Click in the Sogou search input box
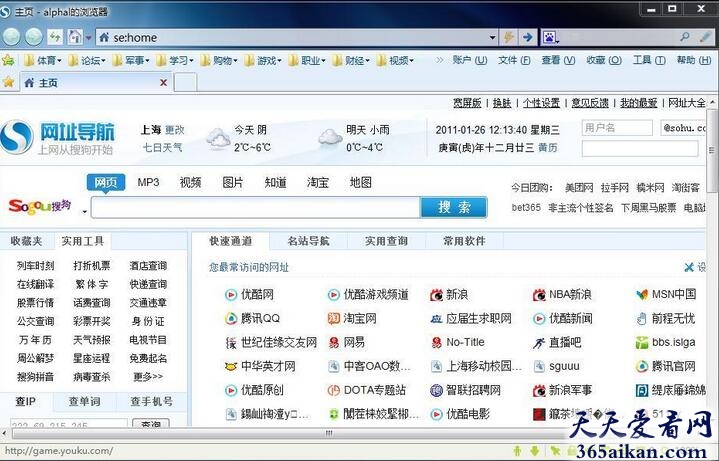This screenshot has height=461, width=719. coord(255,208)
